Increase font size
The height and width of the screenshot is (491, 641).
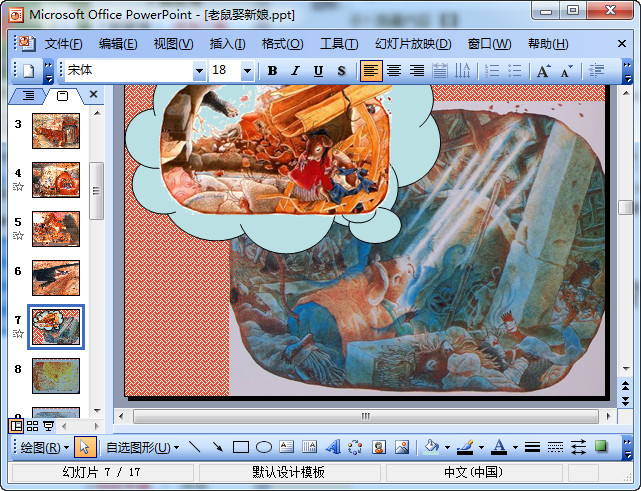tap(543, 71)
